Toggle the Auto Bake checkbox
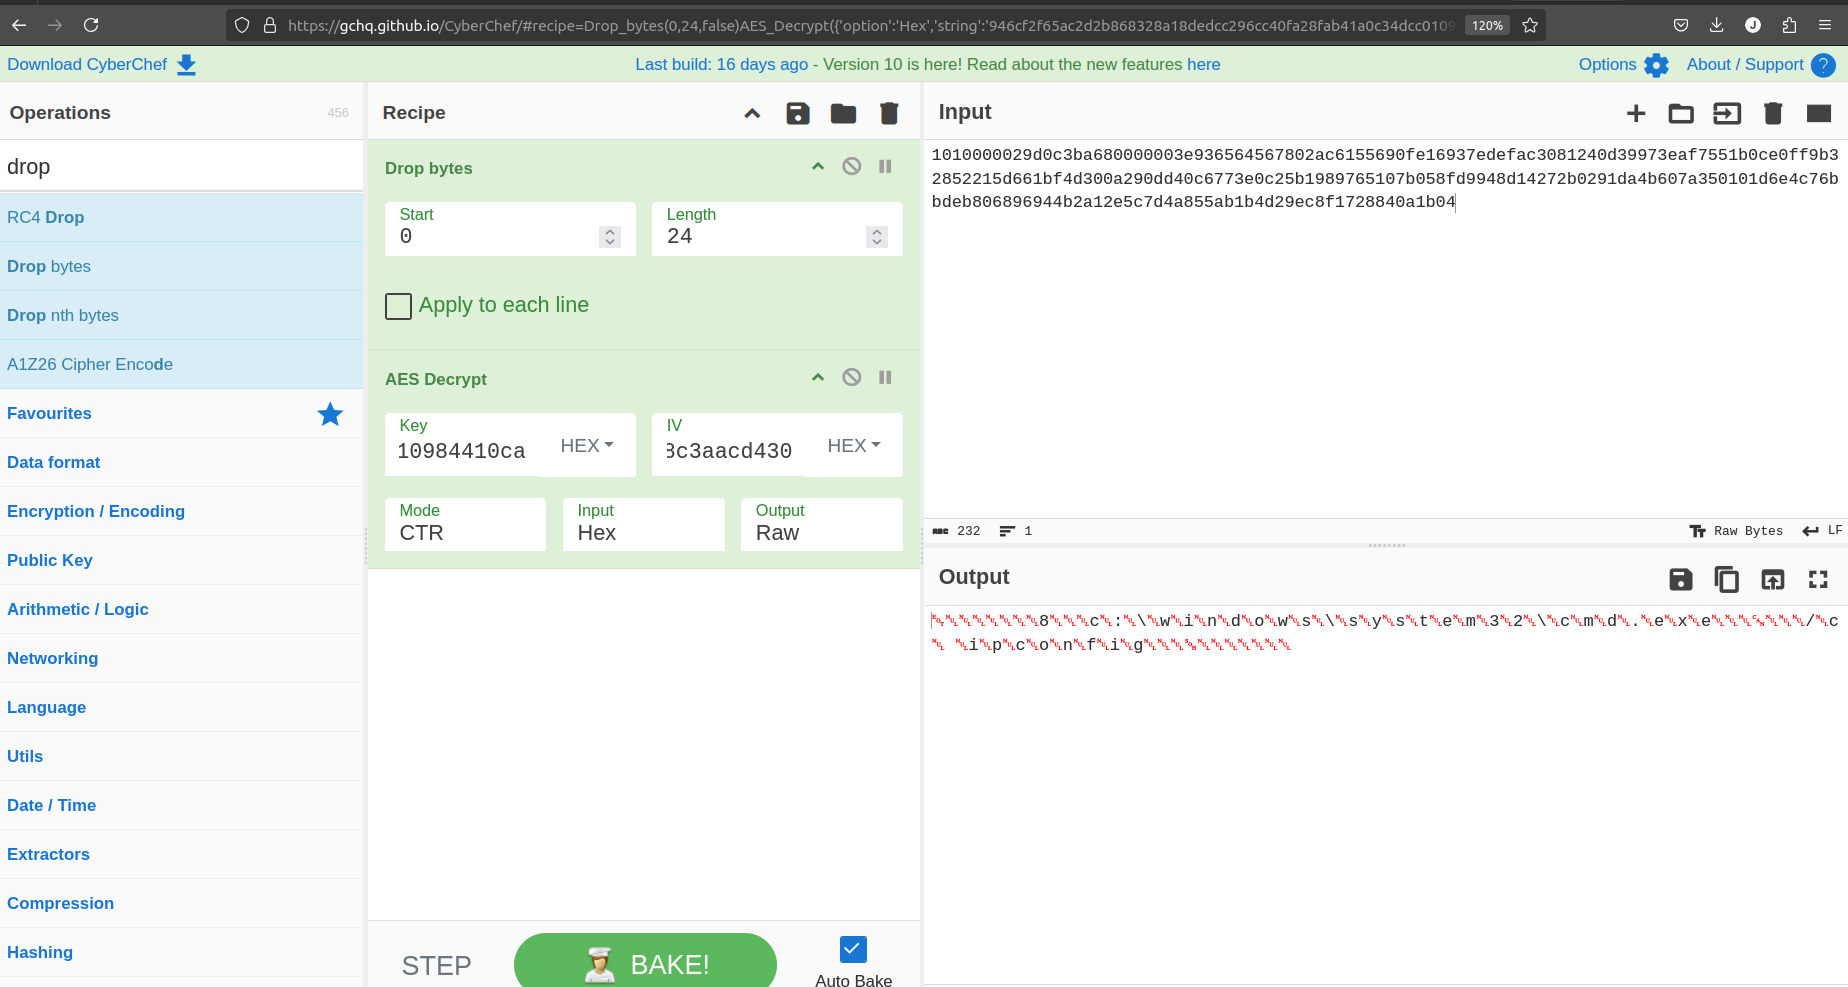 pyautogui.click(x=853, y=949)
